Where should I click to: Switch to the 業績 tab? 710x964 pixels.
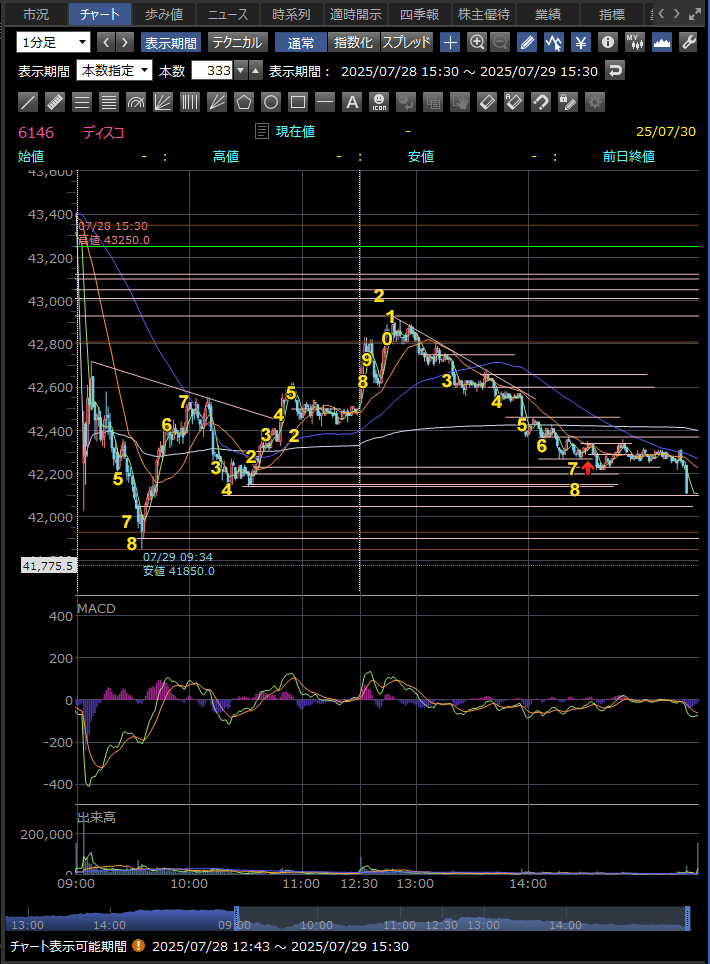(x=548, y=14)
